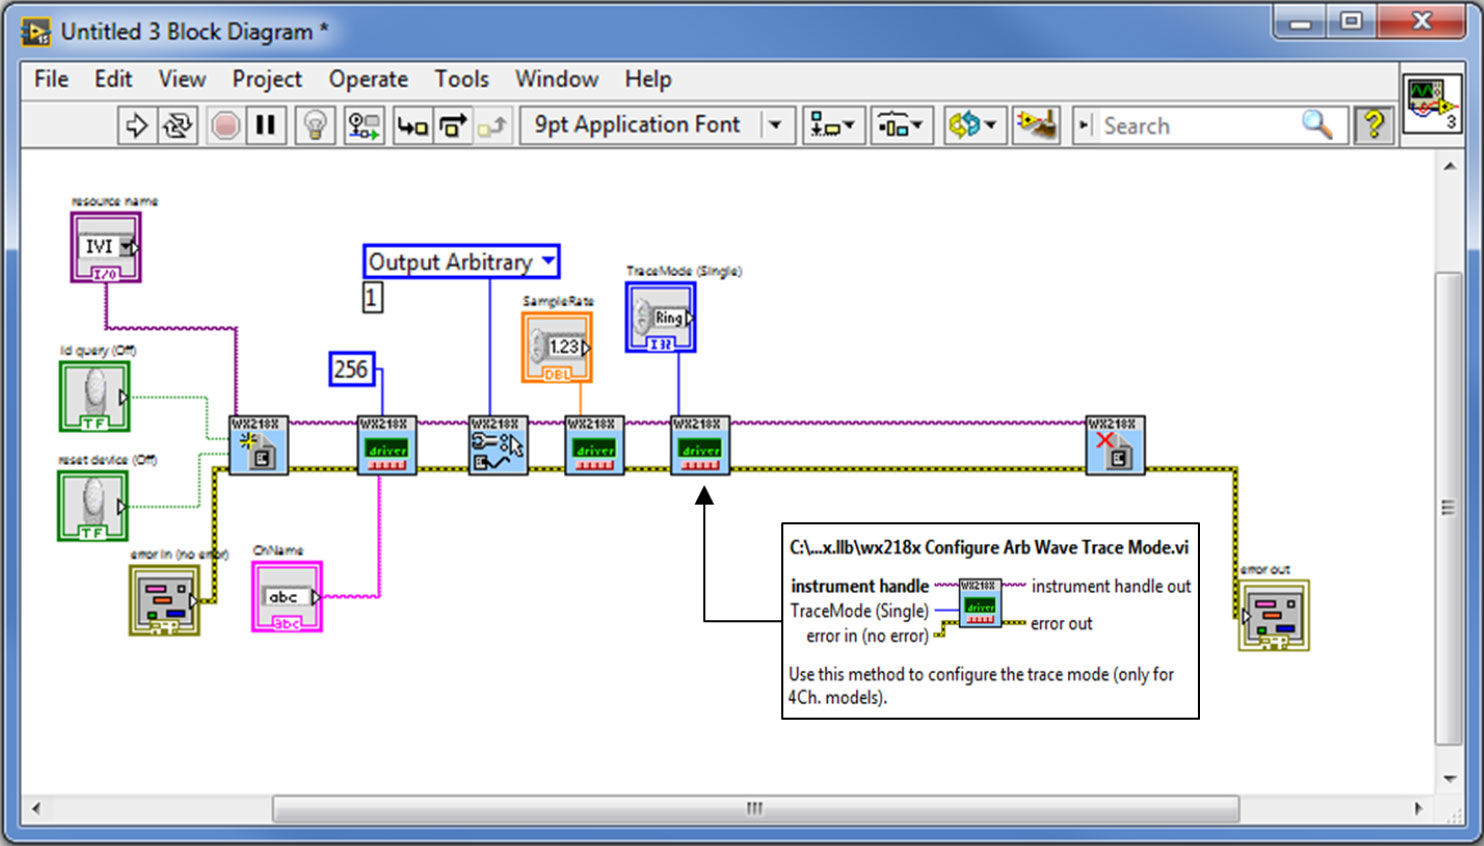Click the horizontal scrollbar thumb
1484x846 pixels.
(x=755, y=808)
